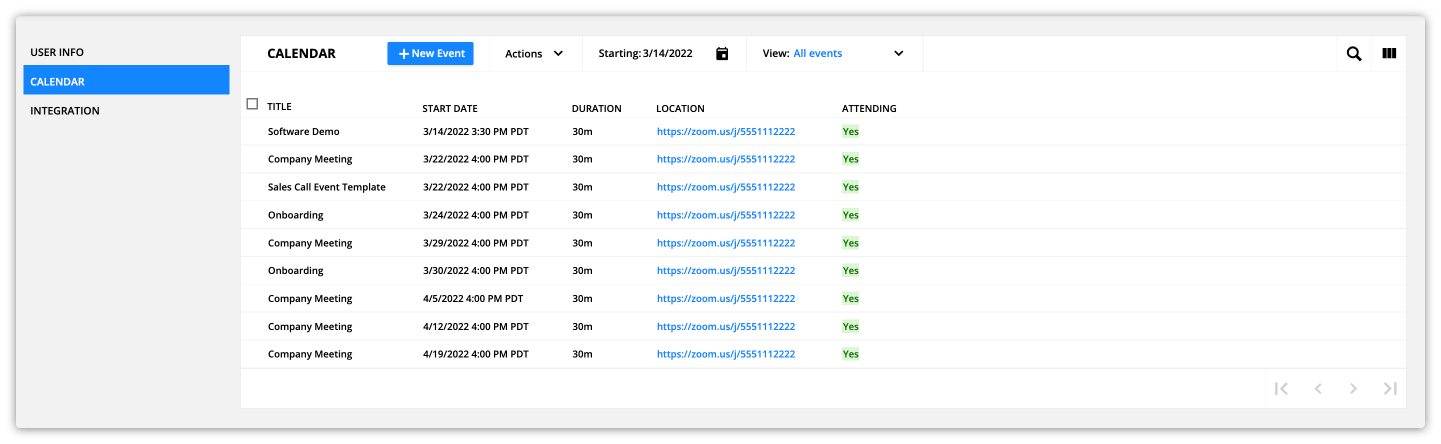The width and height of the screenshot is (1441, 444).
Task: Toggle the select-all checkbox beside Title
Action: point(252,104)
